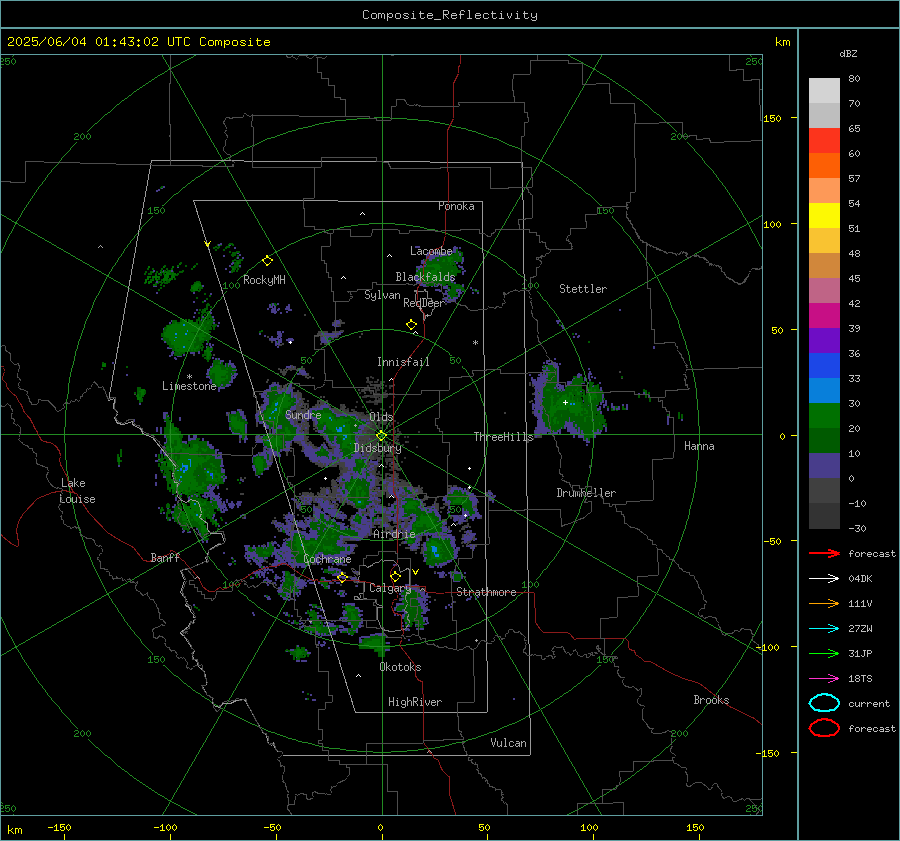Click the magenta 18TS arrow legend icon
900x841 pixels.
[824, 679]
